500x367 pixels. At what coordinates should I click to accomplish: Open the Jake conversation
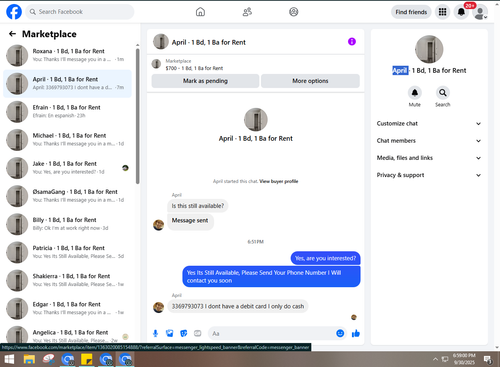[x=68, y=168]
